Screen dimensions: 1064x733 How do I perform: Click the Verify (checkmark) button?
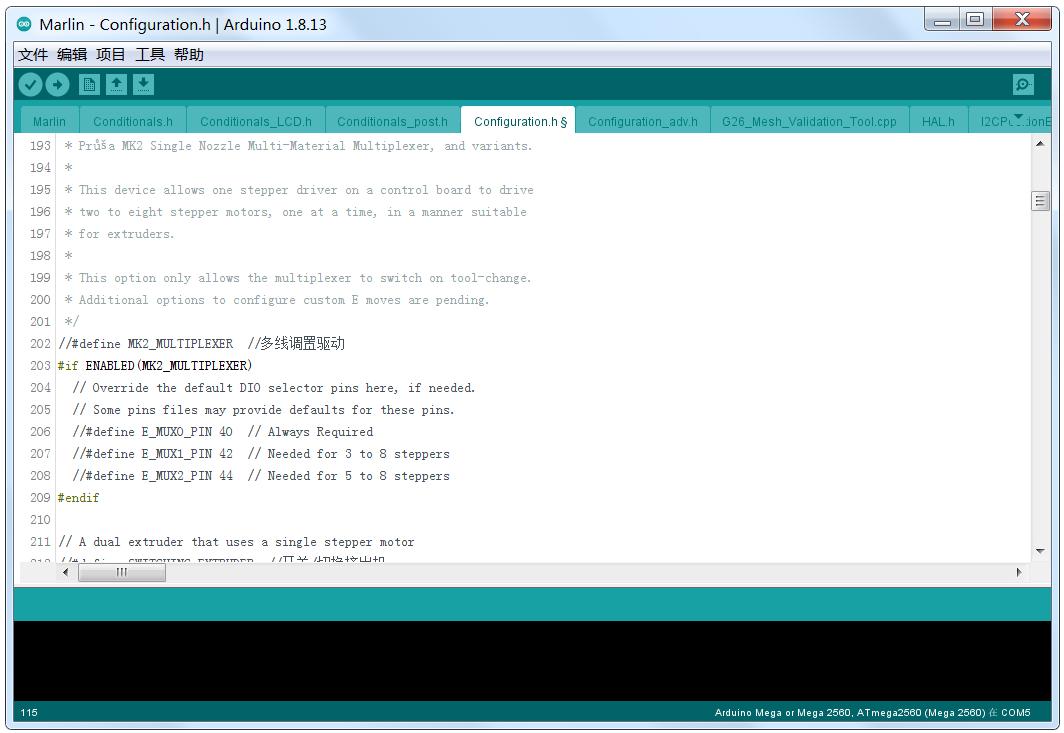click(31, 85)
